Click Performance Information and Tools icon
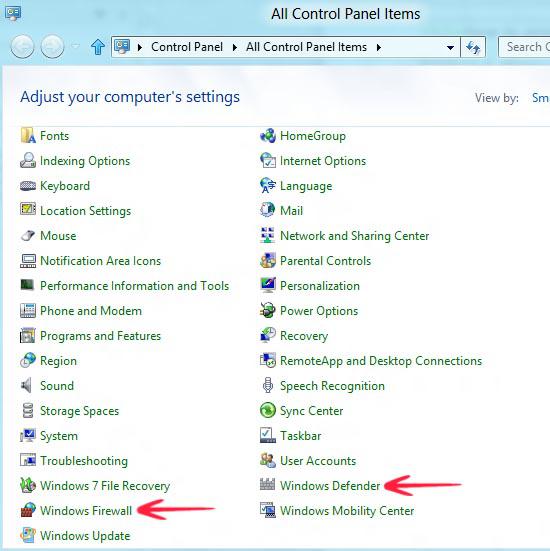The width and height of the screenshot is (550, 551). pyautogui.click(x=28, y=286)
